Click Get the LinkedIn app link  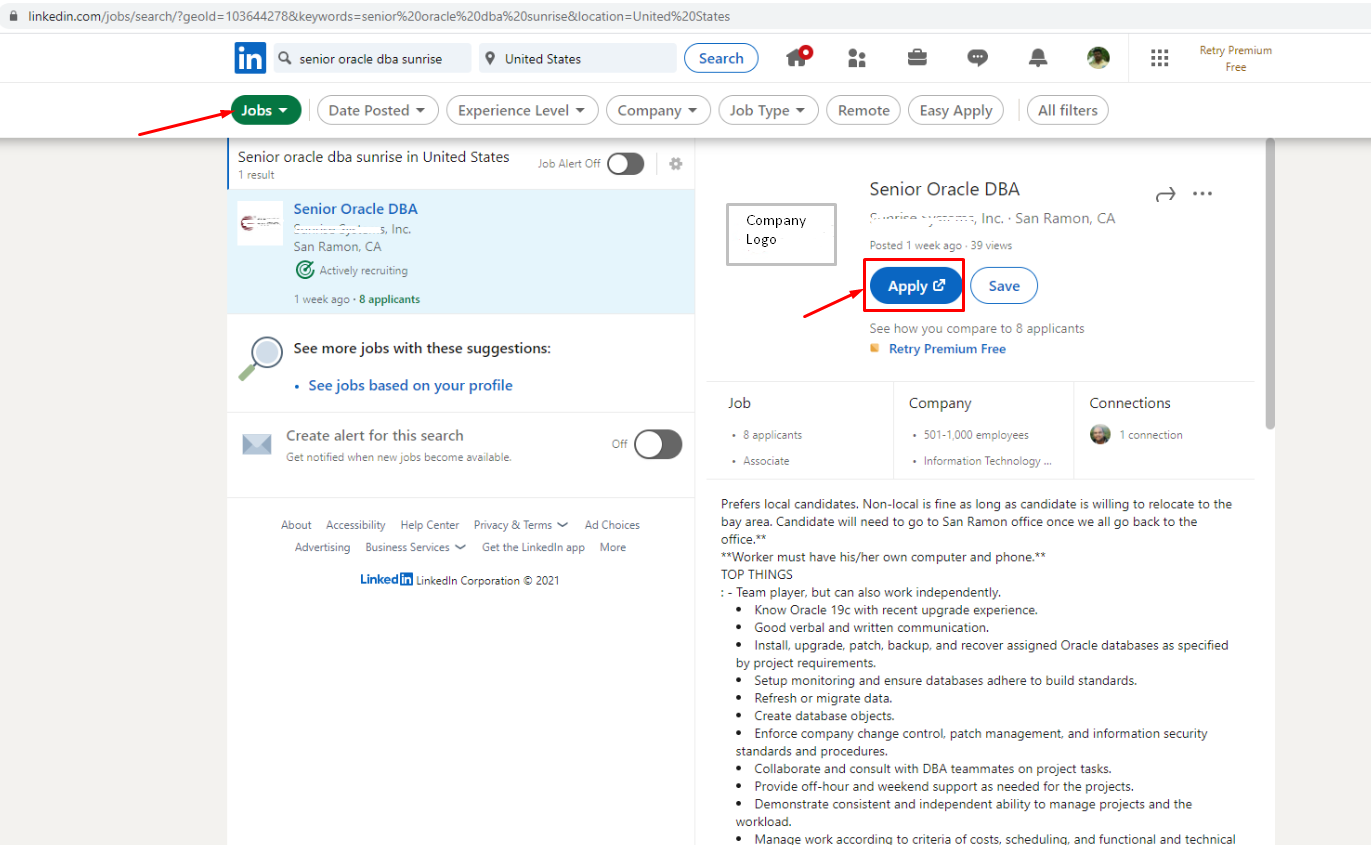point(533,547)
